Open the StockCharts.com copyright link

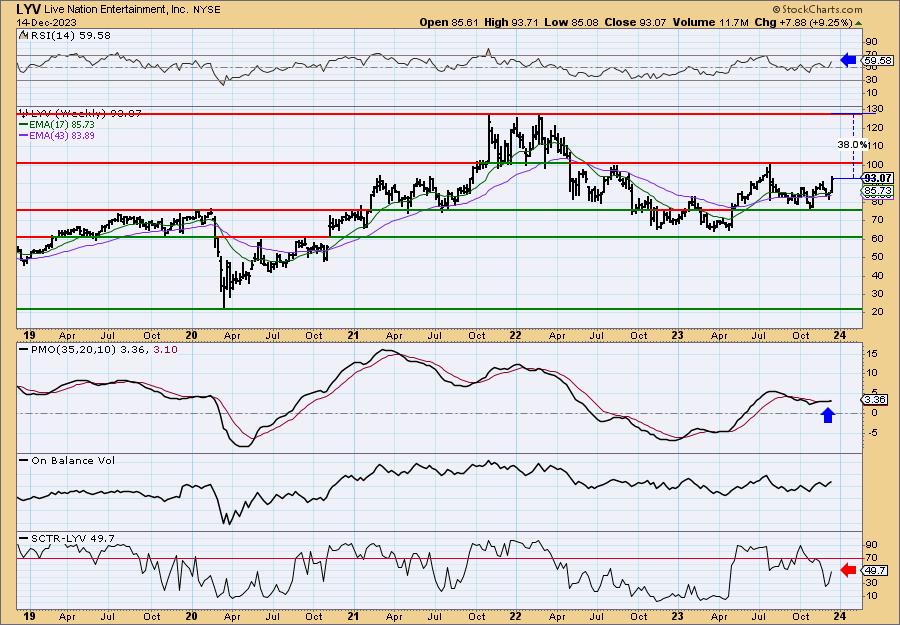pyautogui.click(x=817, y=9)
